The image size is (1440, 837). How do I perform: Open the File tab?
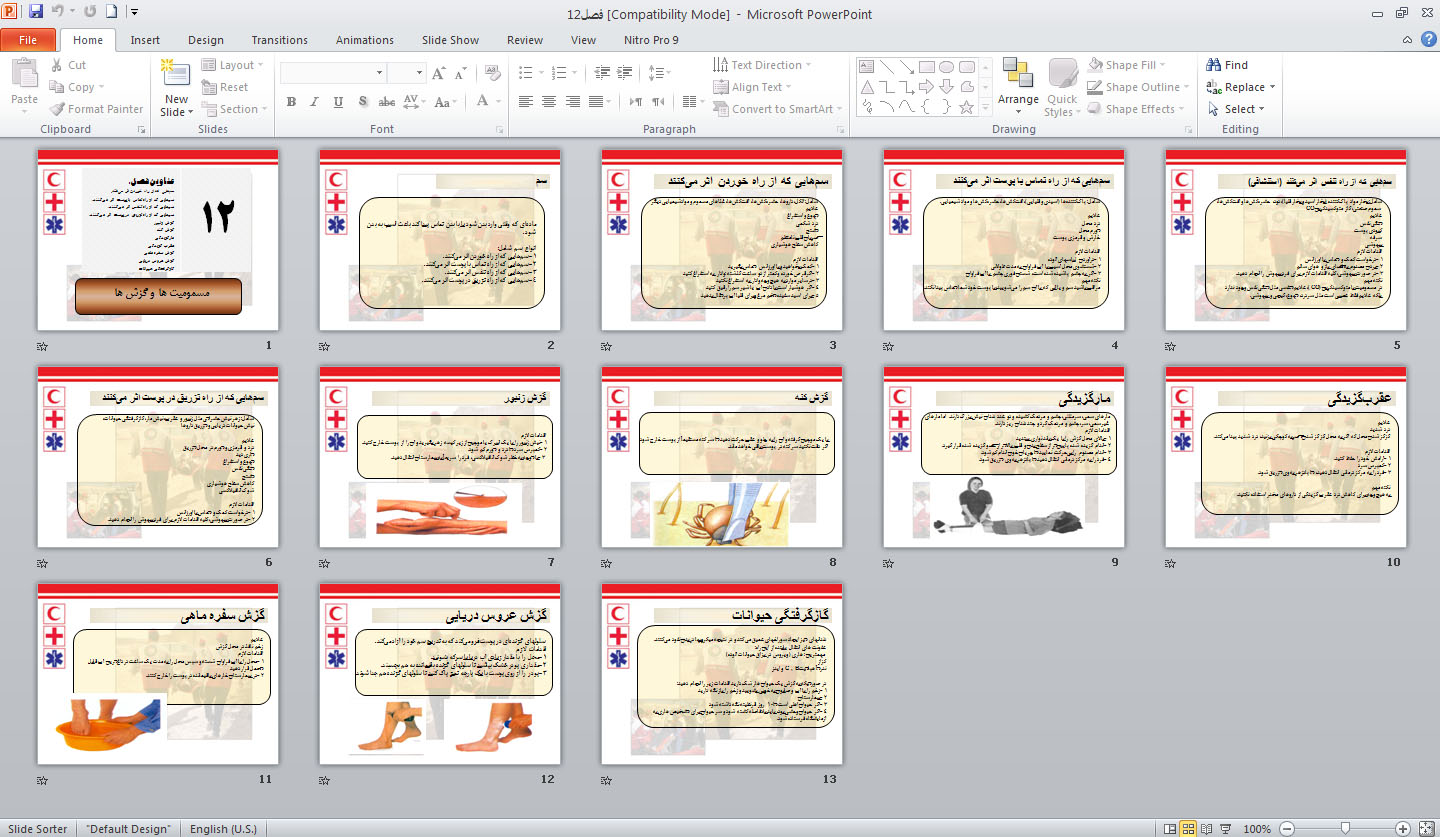[x=28, y=40]
